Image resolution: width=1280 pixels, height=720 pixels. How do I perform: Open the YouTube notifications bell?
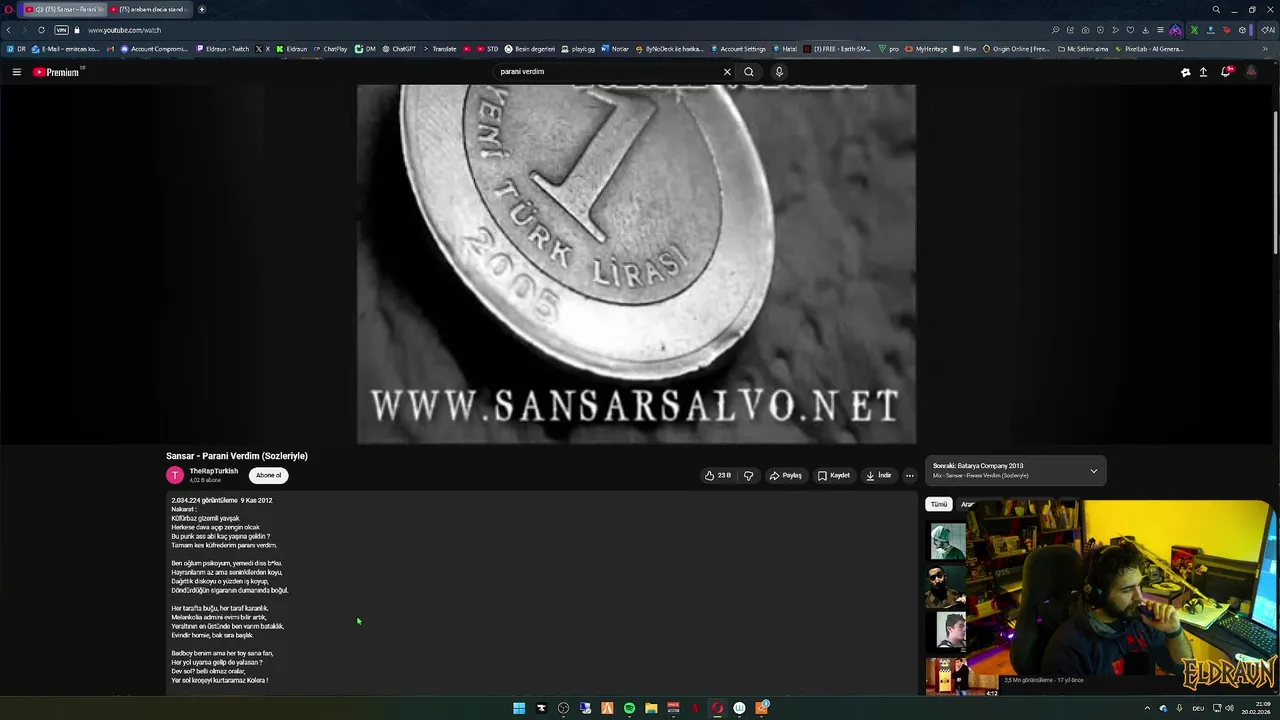click(1226, 72)
